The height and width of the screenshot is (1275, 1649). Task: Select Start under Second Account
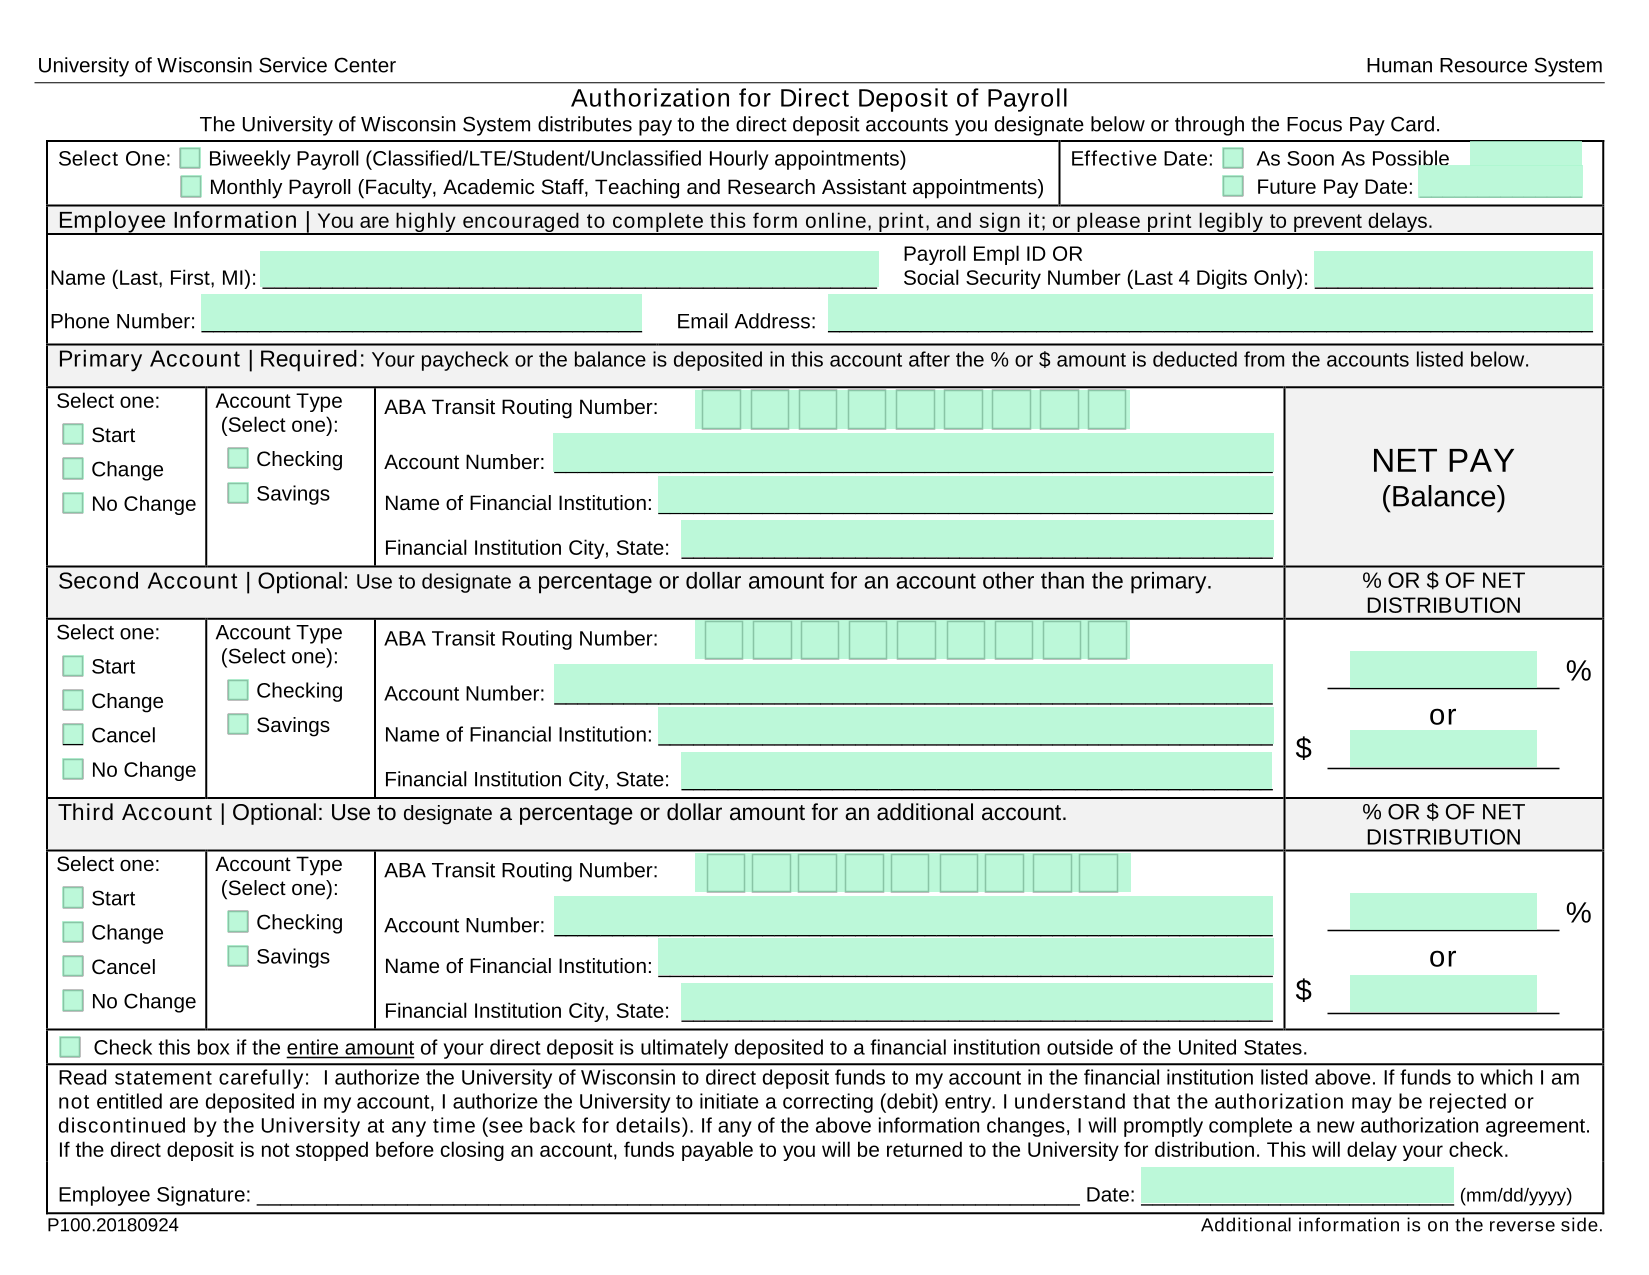pos(73,666)
